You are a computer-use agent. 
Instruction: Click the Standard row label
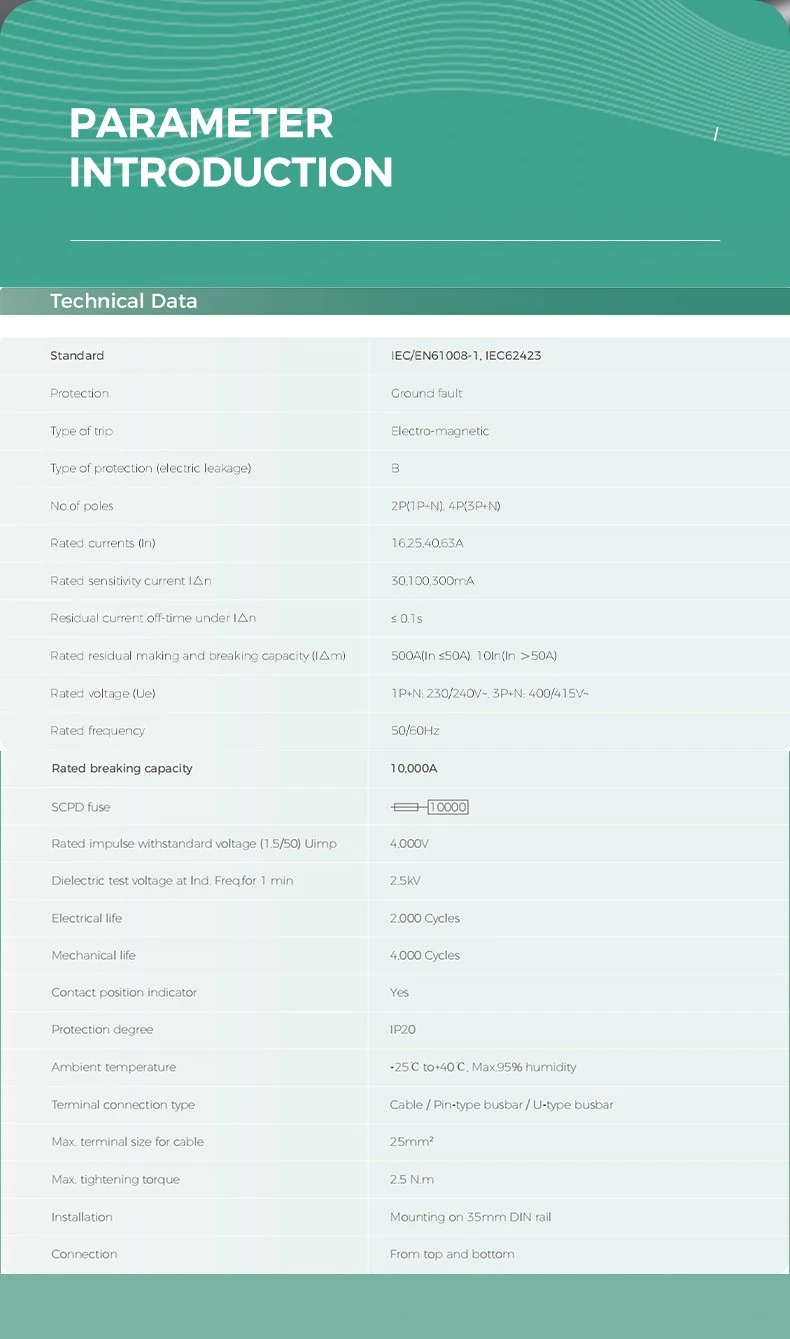(77, 356)
